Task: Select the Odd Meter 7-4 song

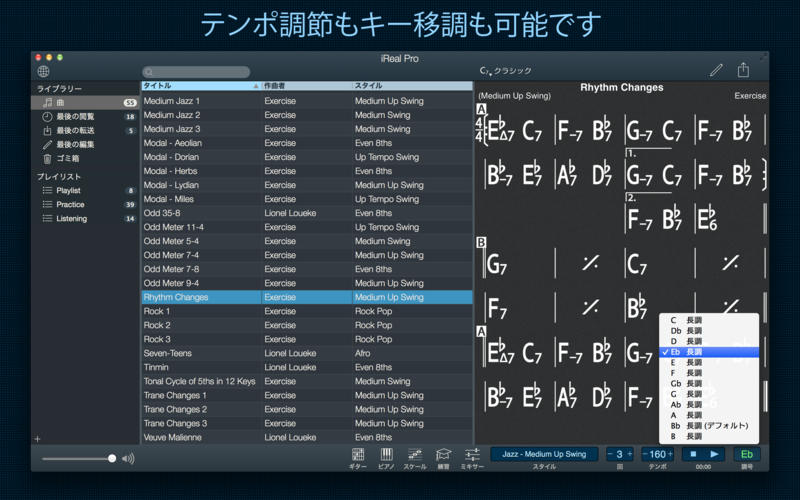Action: click(307, 255)
